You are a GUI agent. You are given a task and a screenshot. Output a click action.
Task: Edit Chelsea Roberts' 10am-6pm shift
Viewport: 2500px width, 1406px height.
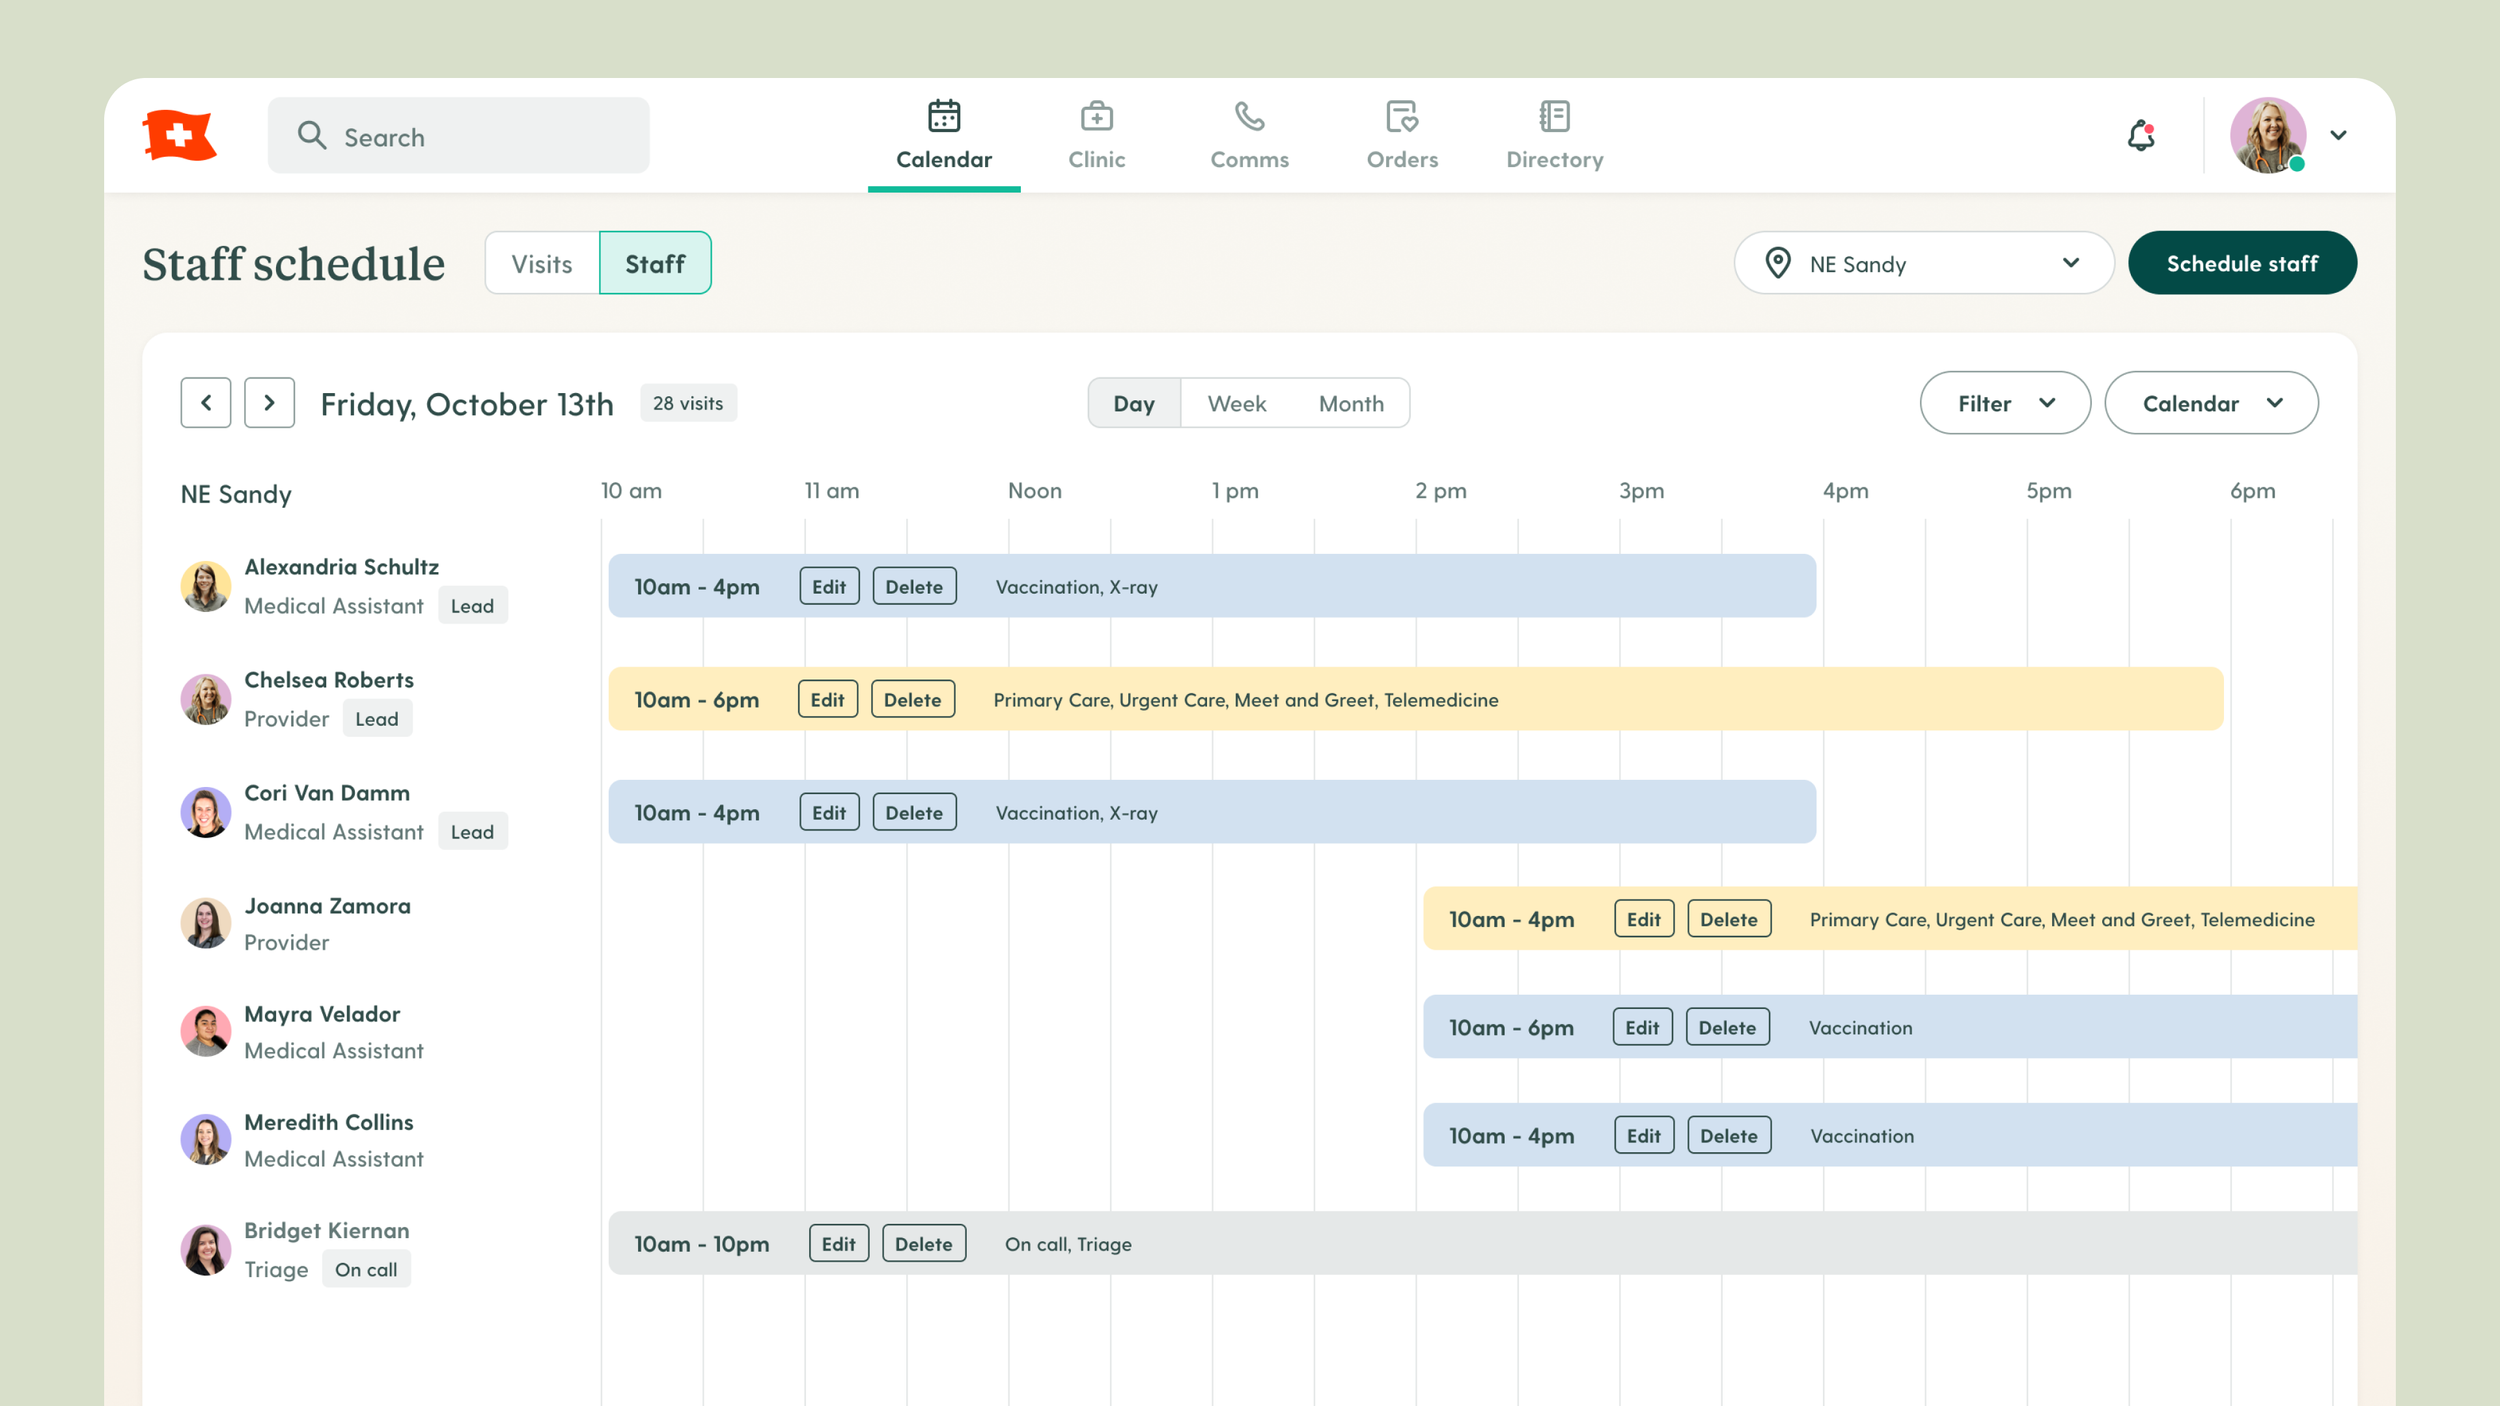click(x=827, y=699)
